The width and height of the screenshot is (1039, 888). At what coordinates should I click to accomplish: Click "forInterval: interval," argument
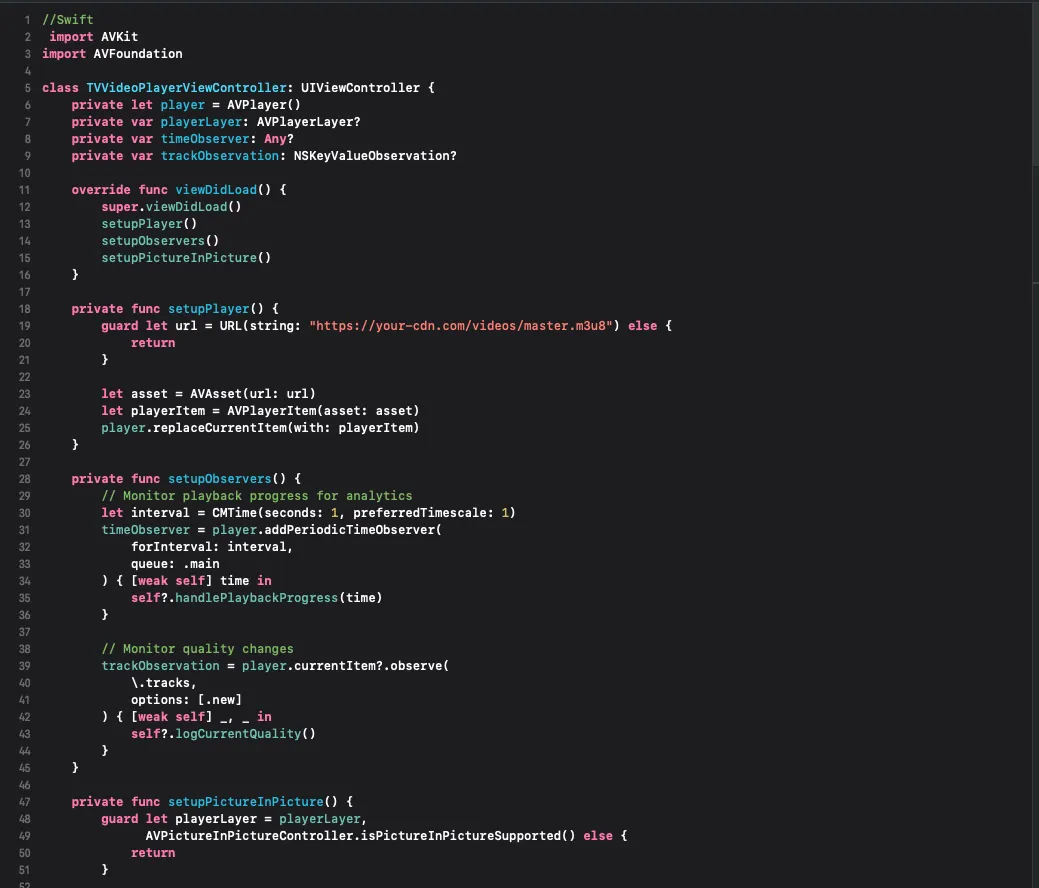click(211, 547)
